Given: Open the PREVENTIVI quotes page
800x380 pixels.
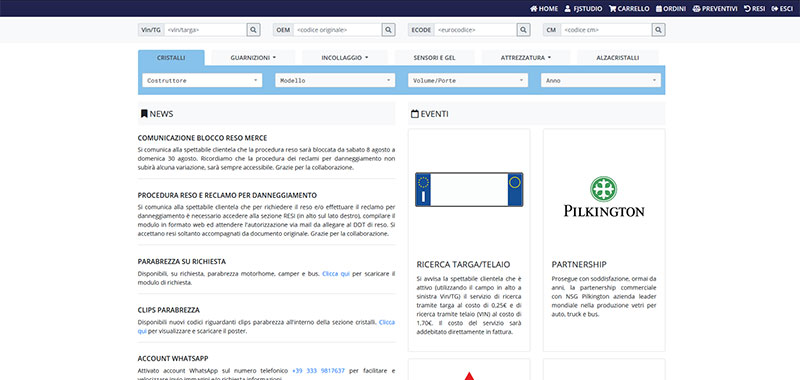Looking at the screenshot, I should coord(715,9).
